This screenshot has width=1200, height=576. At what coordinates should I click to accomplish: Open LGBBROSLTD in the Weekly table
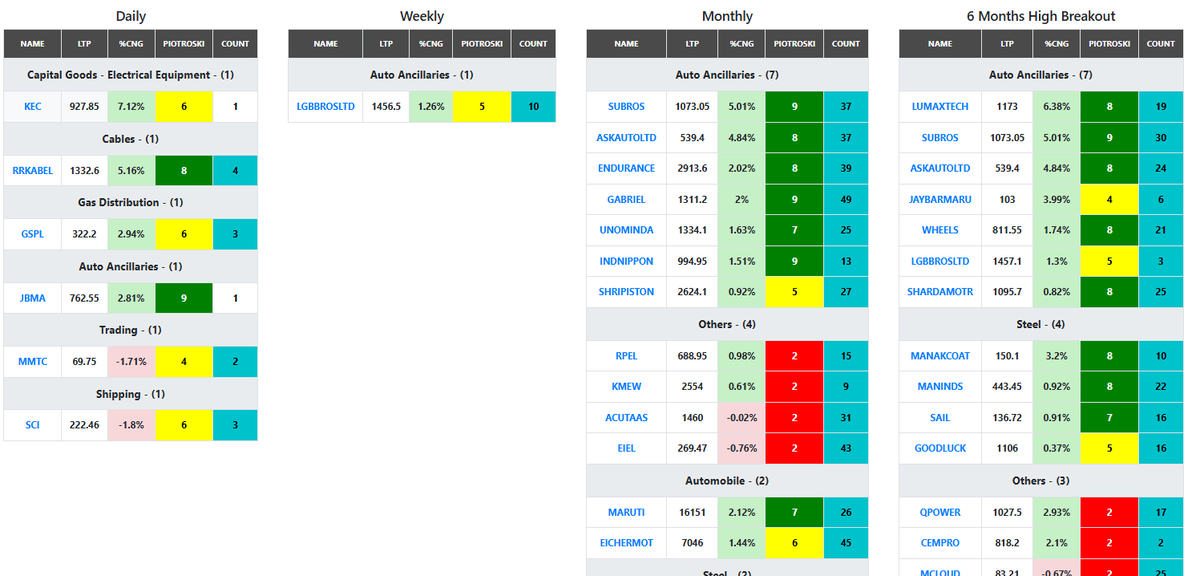click(326, 106)
